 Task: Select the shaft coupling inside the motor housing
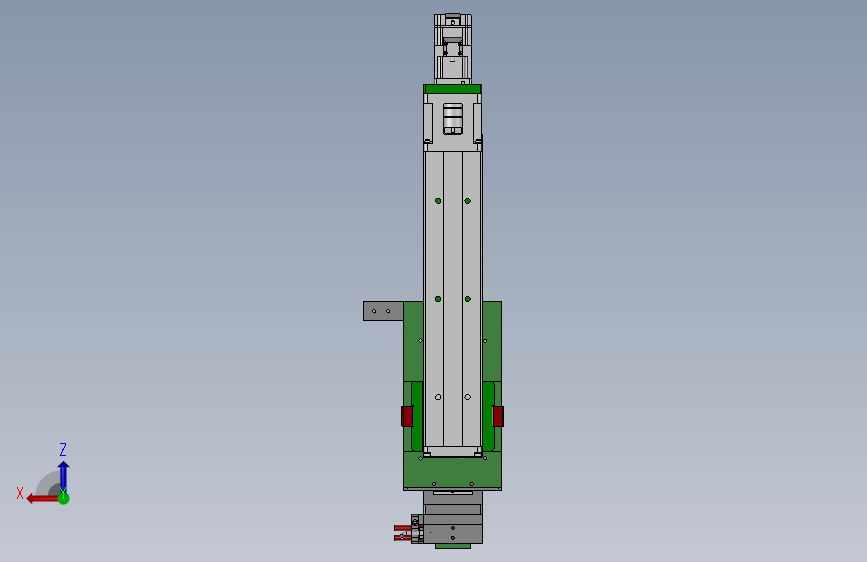453,118
